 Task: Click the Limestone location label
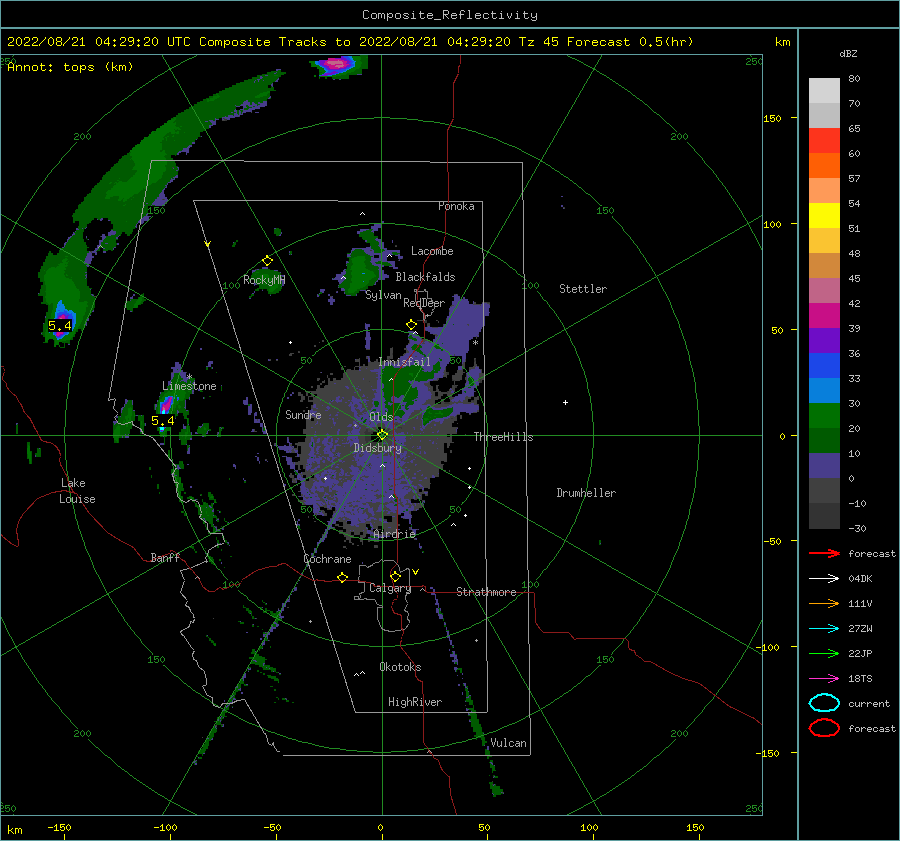click(x=189, y=386)
